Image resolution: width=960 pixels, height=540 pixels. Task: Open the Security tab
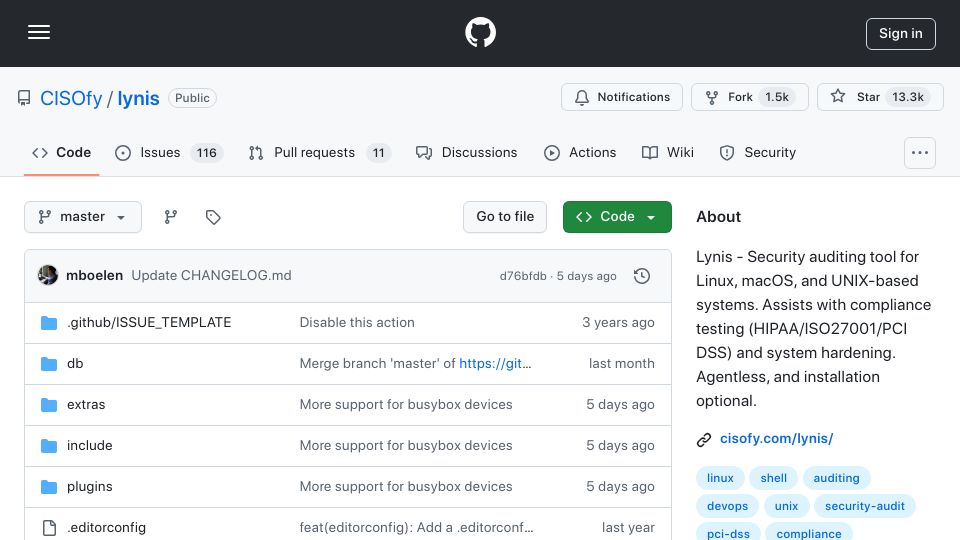[758, 152]
